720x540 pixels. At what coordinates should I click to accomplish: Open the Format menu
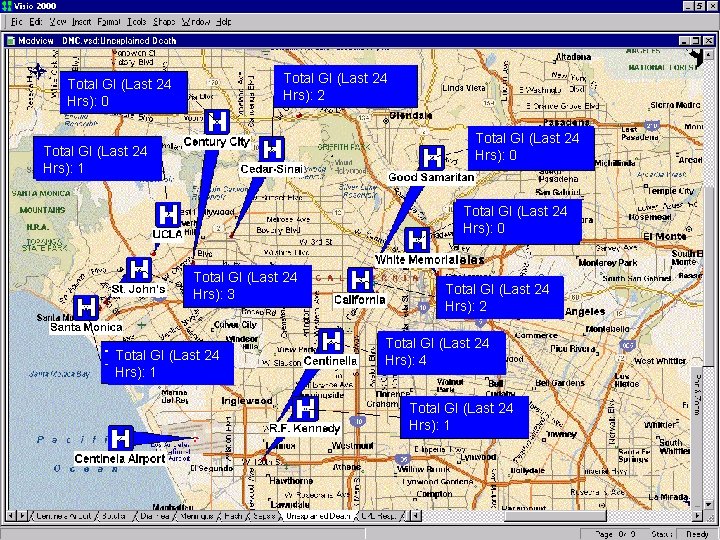pos(109,22)
